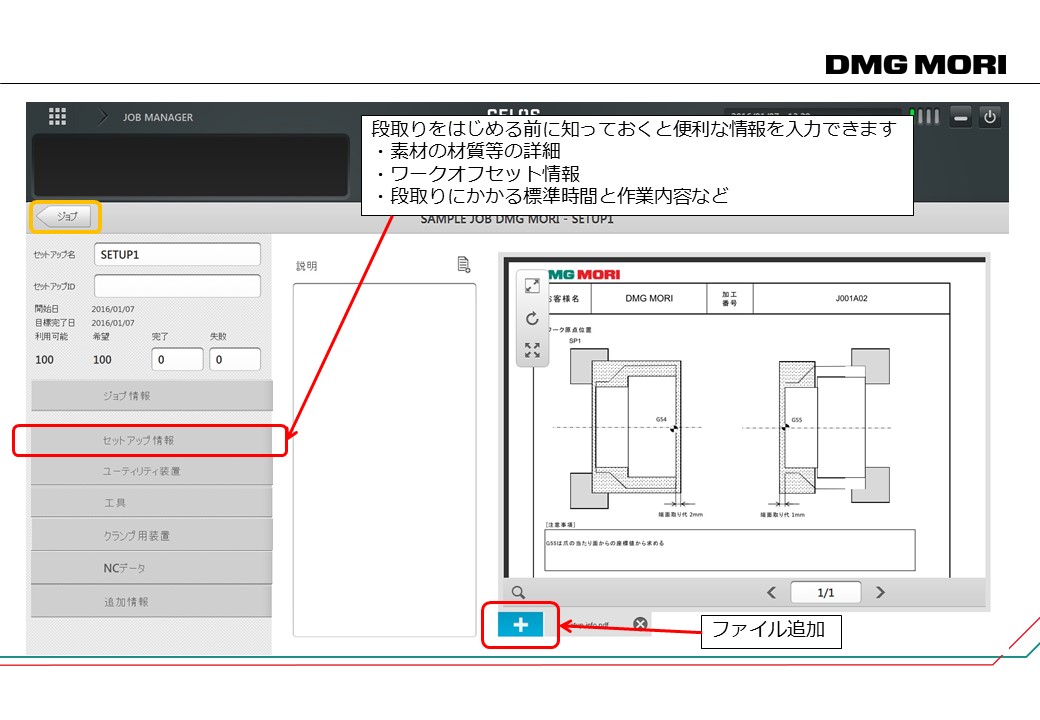The image size is (1040, 720).
Task: Click the 完了 count field
Action: [177, 359]
